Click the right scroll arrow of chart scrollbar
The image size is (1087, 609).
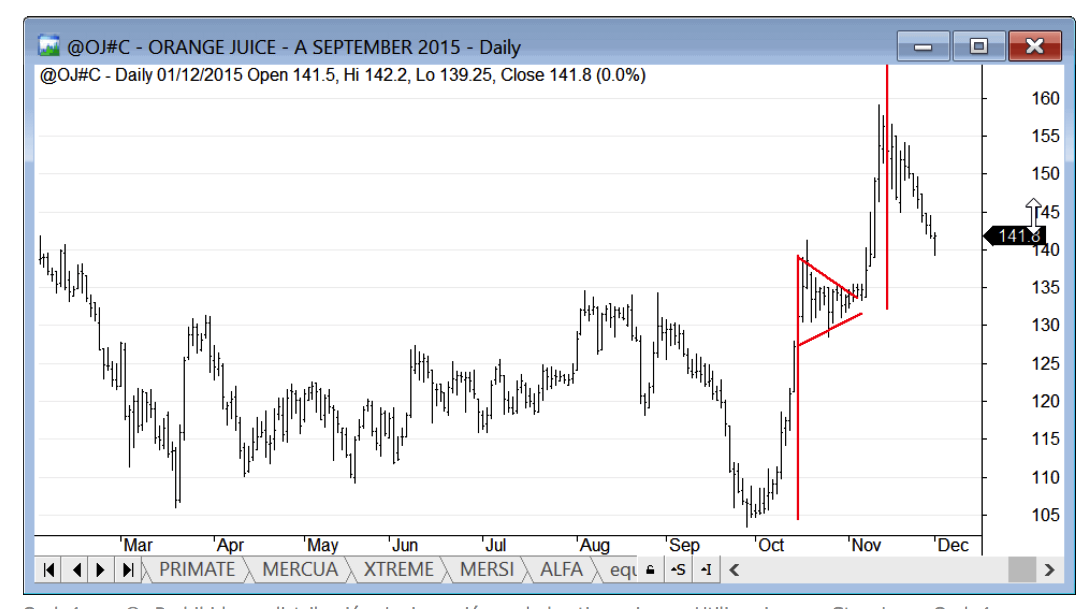tap(1049, 570)
